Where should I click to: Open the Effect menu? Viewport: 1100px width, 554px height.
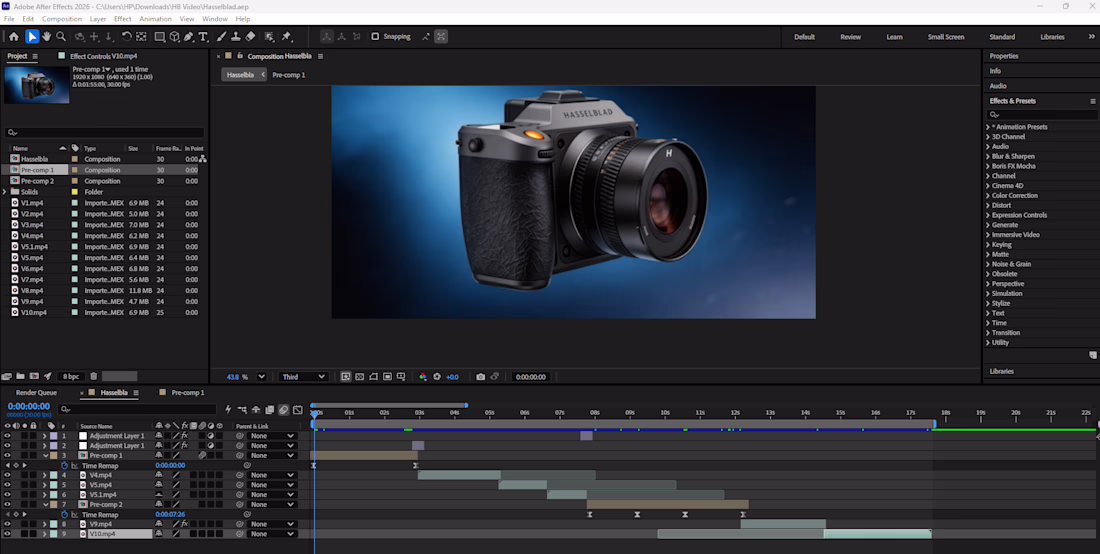click(x=123, y=19)
